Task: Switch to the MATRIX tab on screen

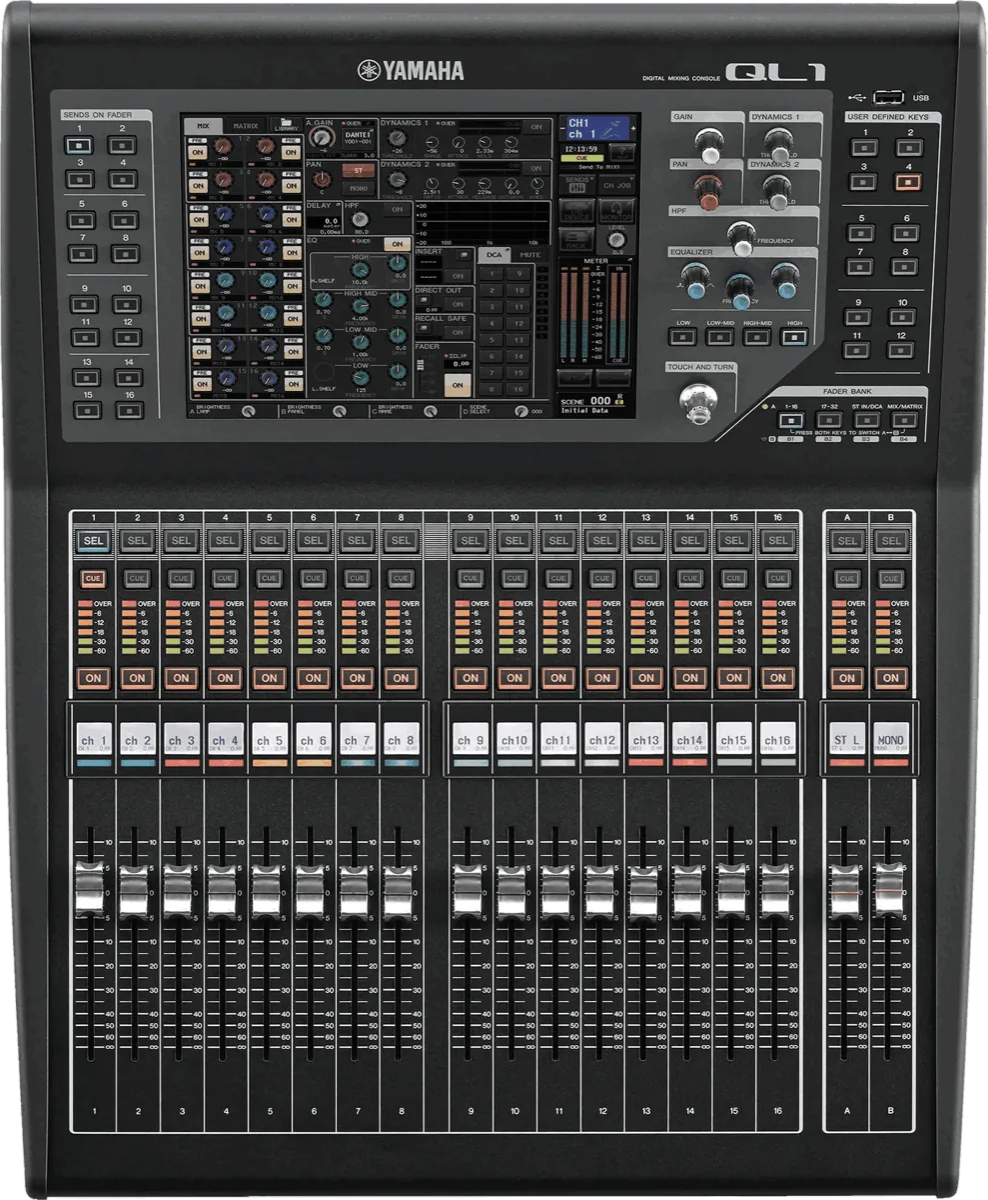Action: [x=245, y=126]
